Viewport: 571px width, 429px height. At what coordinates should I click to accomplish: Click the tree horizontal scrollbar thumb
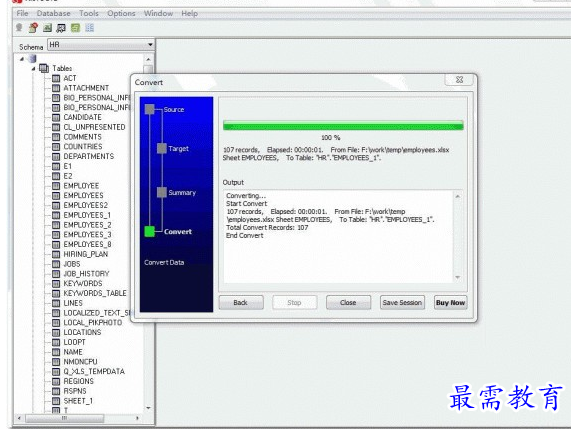[x=65, y=418]
